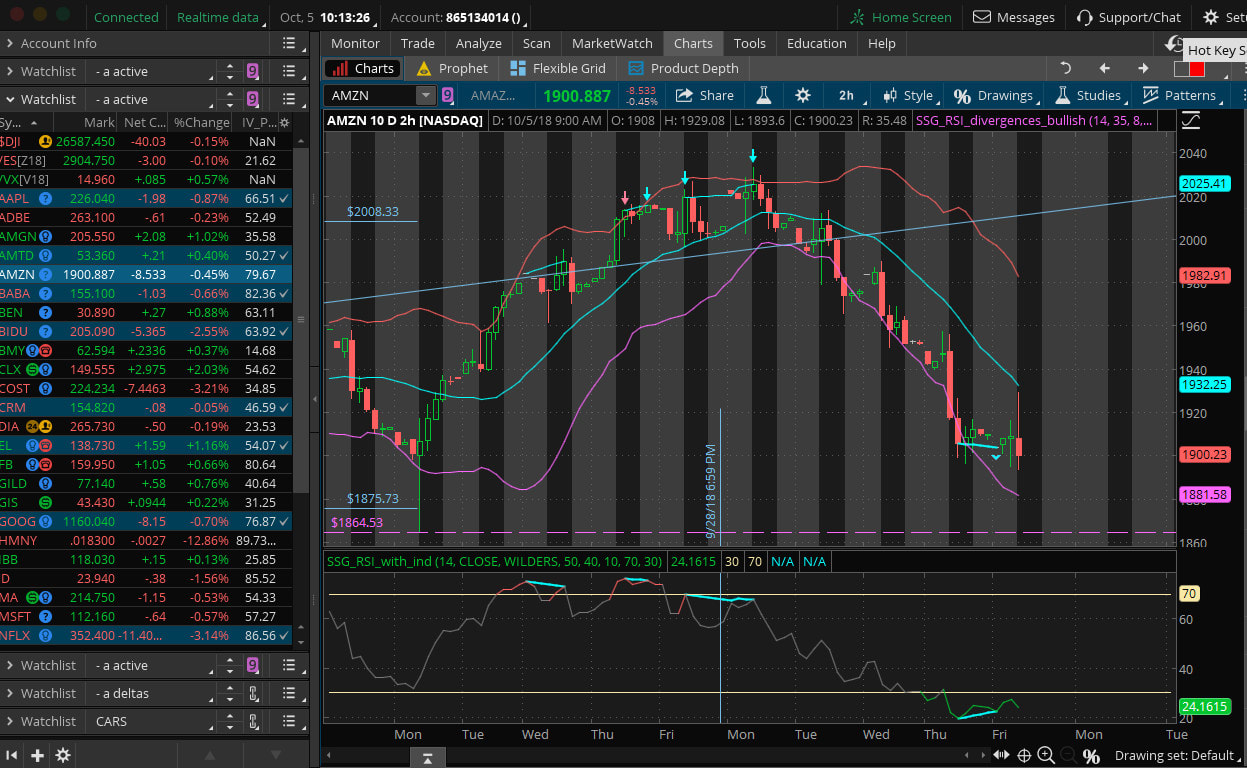Screen dimensions: 1247x768
Task: Click the chart horizontal scrollbar's expand button
Action: 427,757
